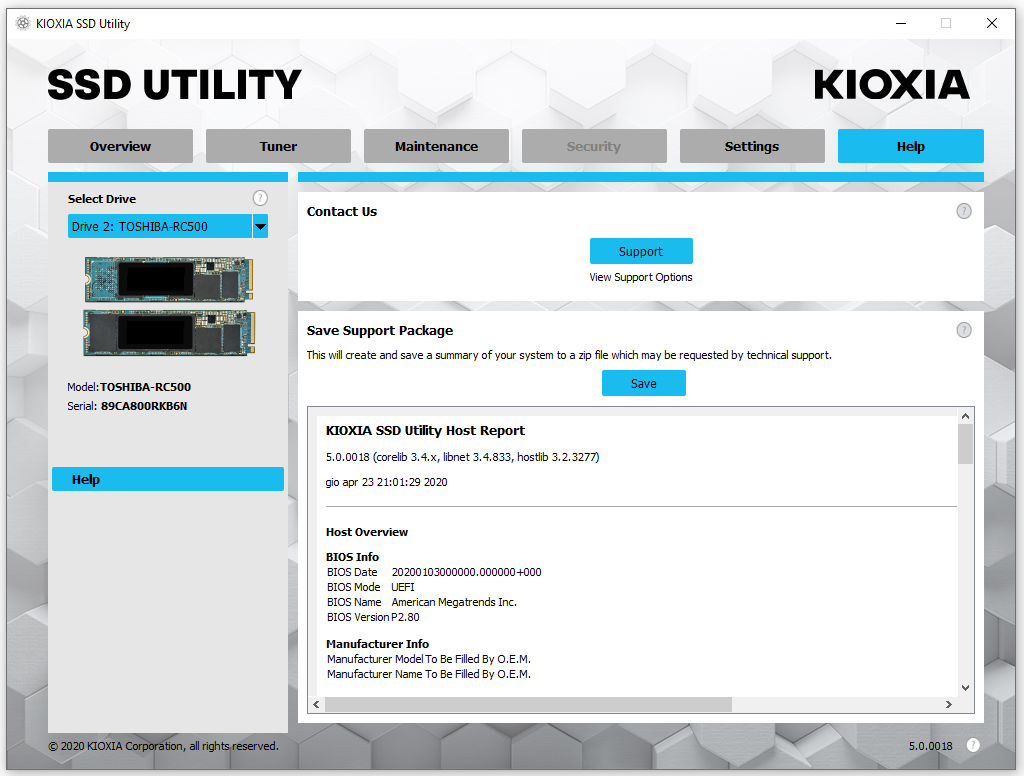1024x776 pixels.
Task: Click the report scroll right arrow
Action: (x=949, y=704)
